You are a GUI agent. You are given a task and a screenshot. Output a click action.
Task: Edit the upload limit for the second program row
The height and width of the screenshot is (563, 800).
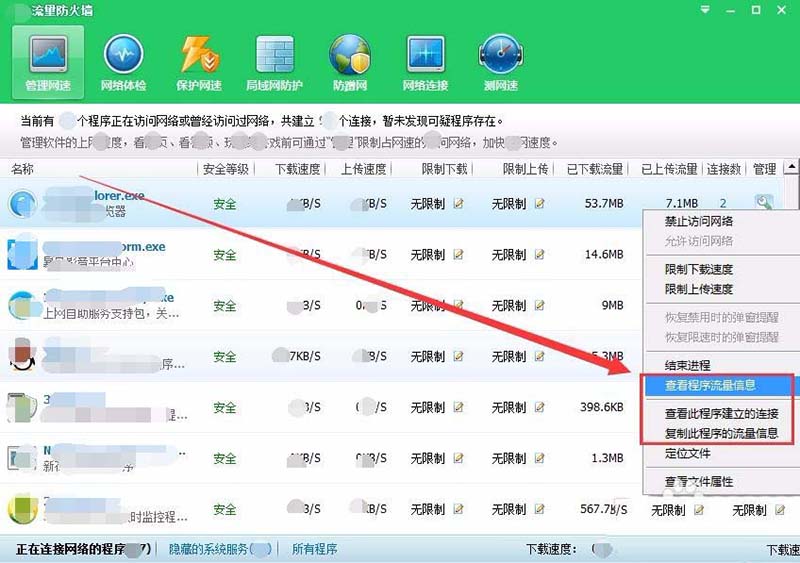[x=540, y=255]
